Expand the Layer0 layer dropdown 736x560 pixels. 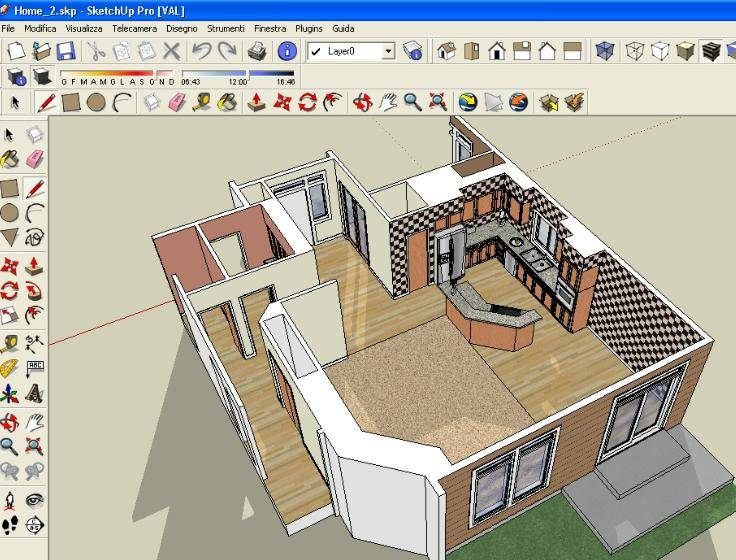[x=386, y=51]
